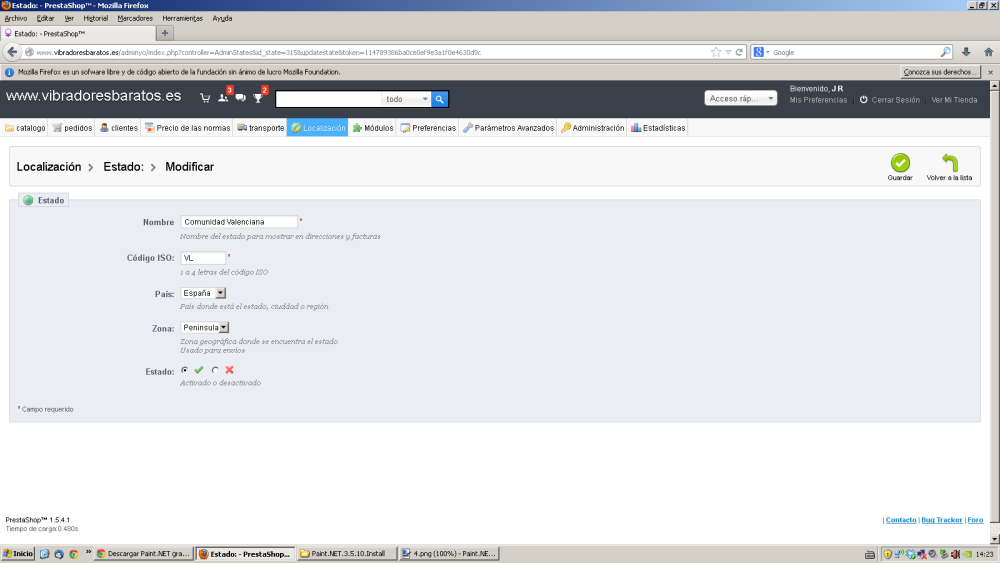
Task: Open the pedidos admin tab
Action: pyautogui.click(x=72, y=128)
